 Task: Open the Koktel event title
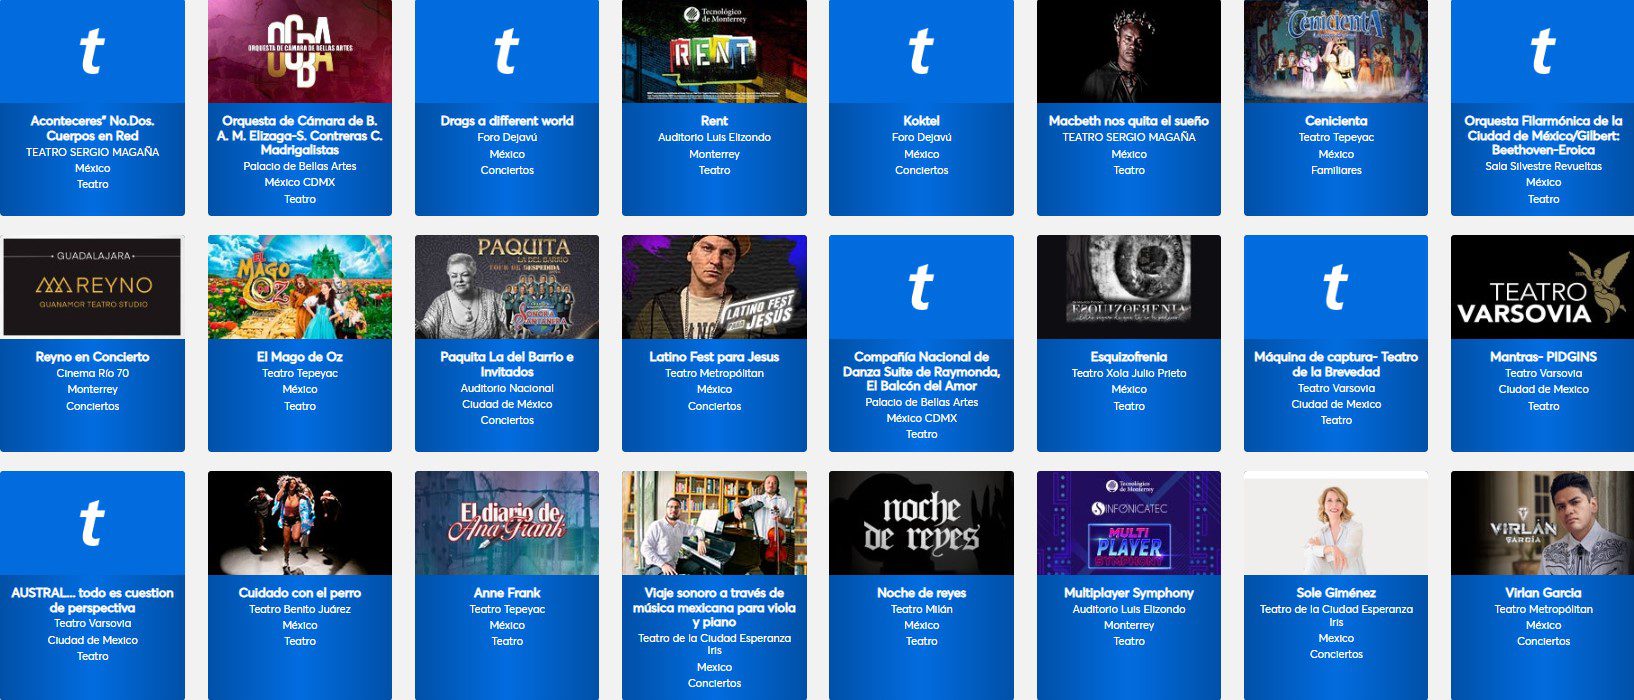point(921,121)
